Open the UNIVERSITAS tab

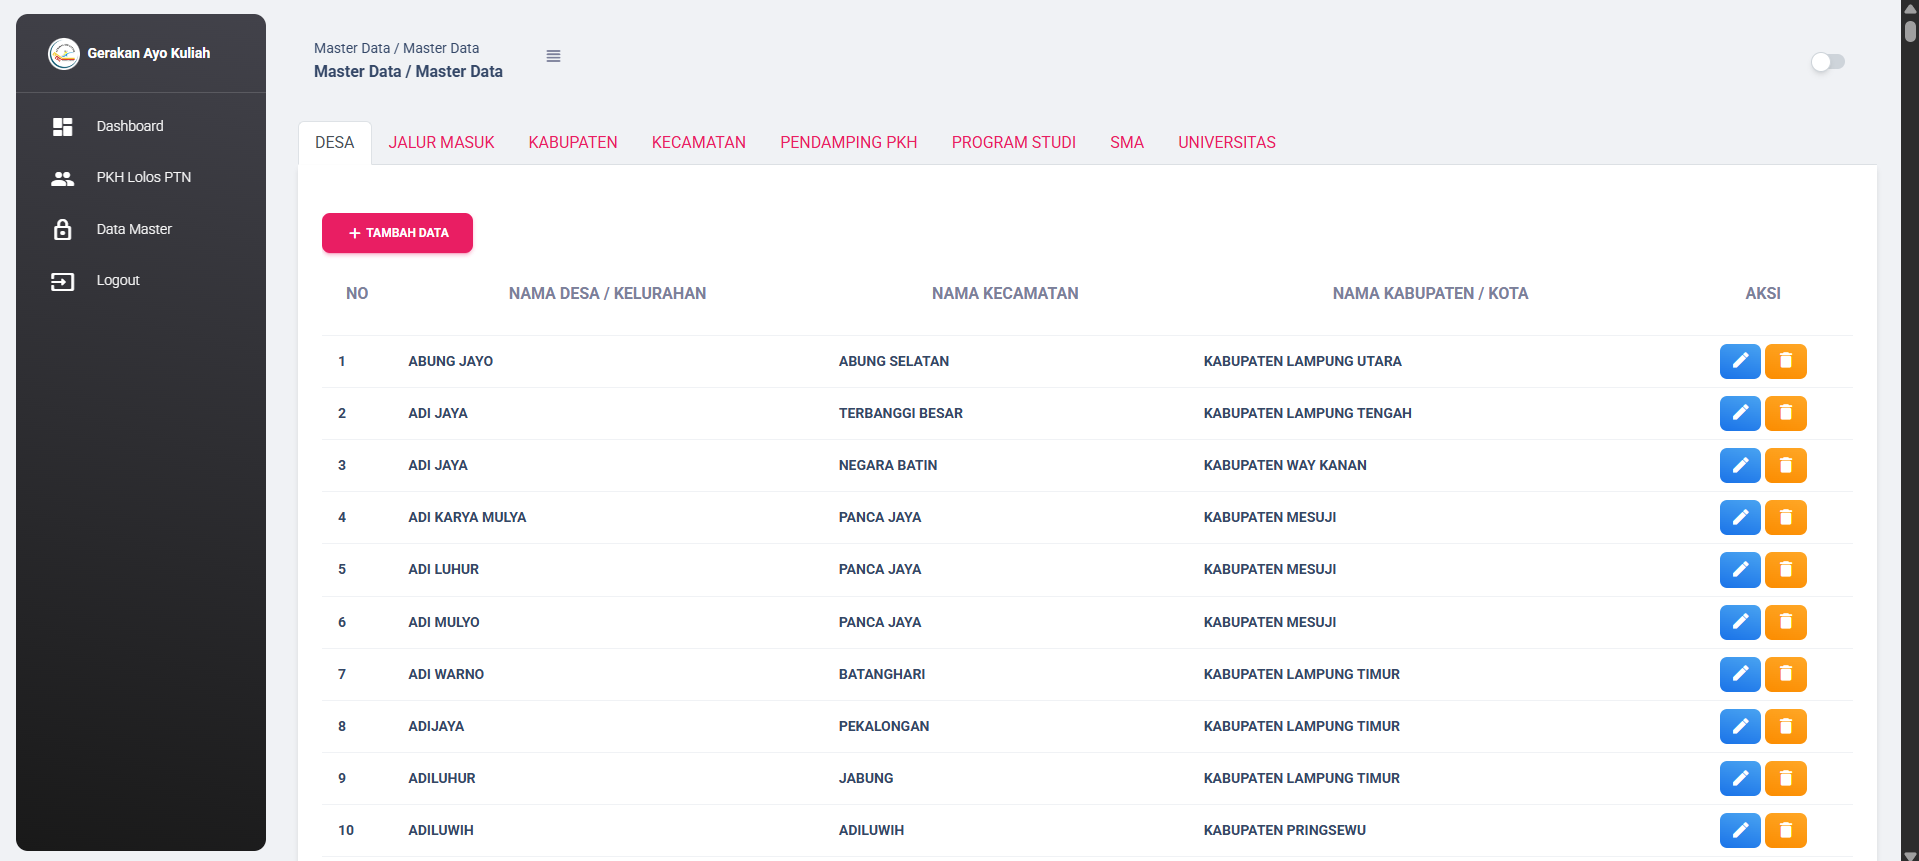pos(1227,143)
